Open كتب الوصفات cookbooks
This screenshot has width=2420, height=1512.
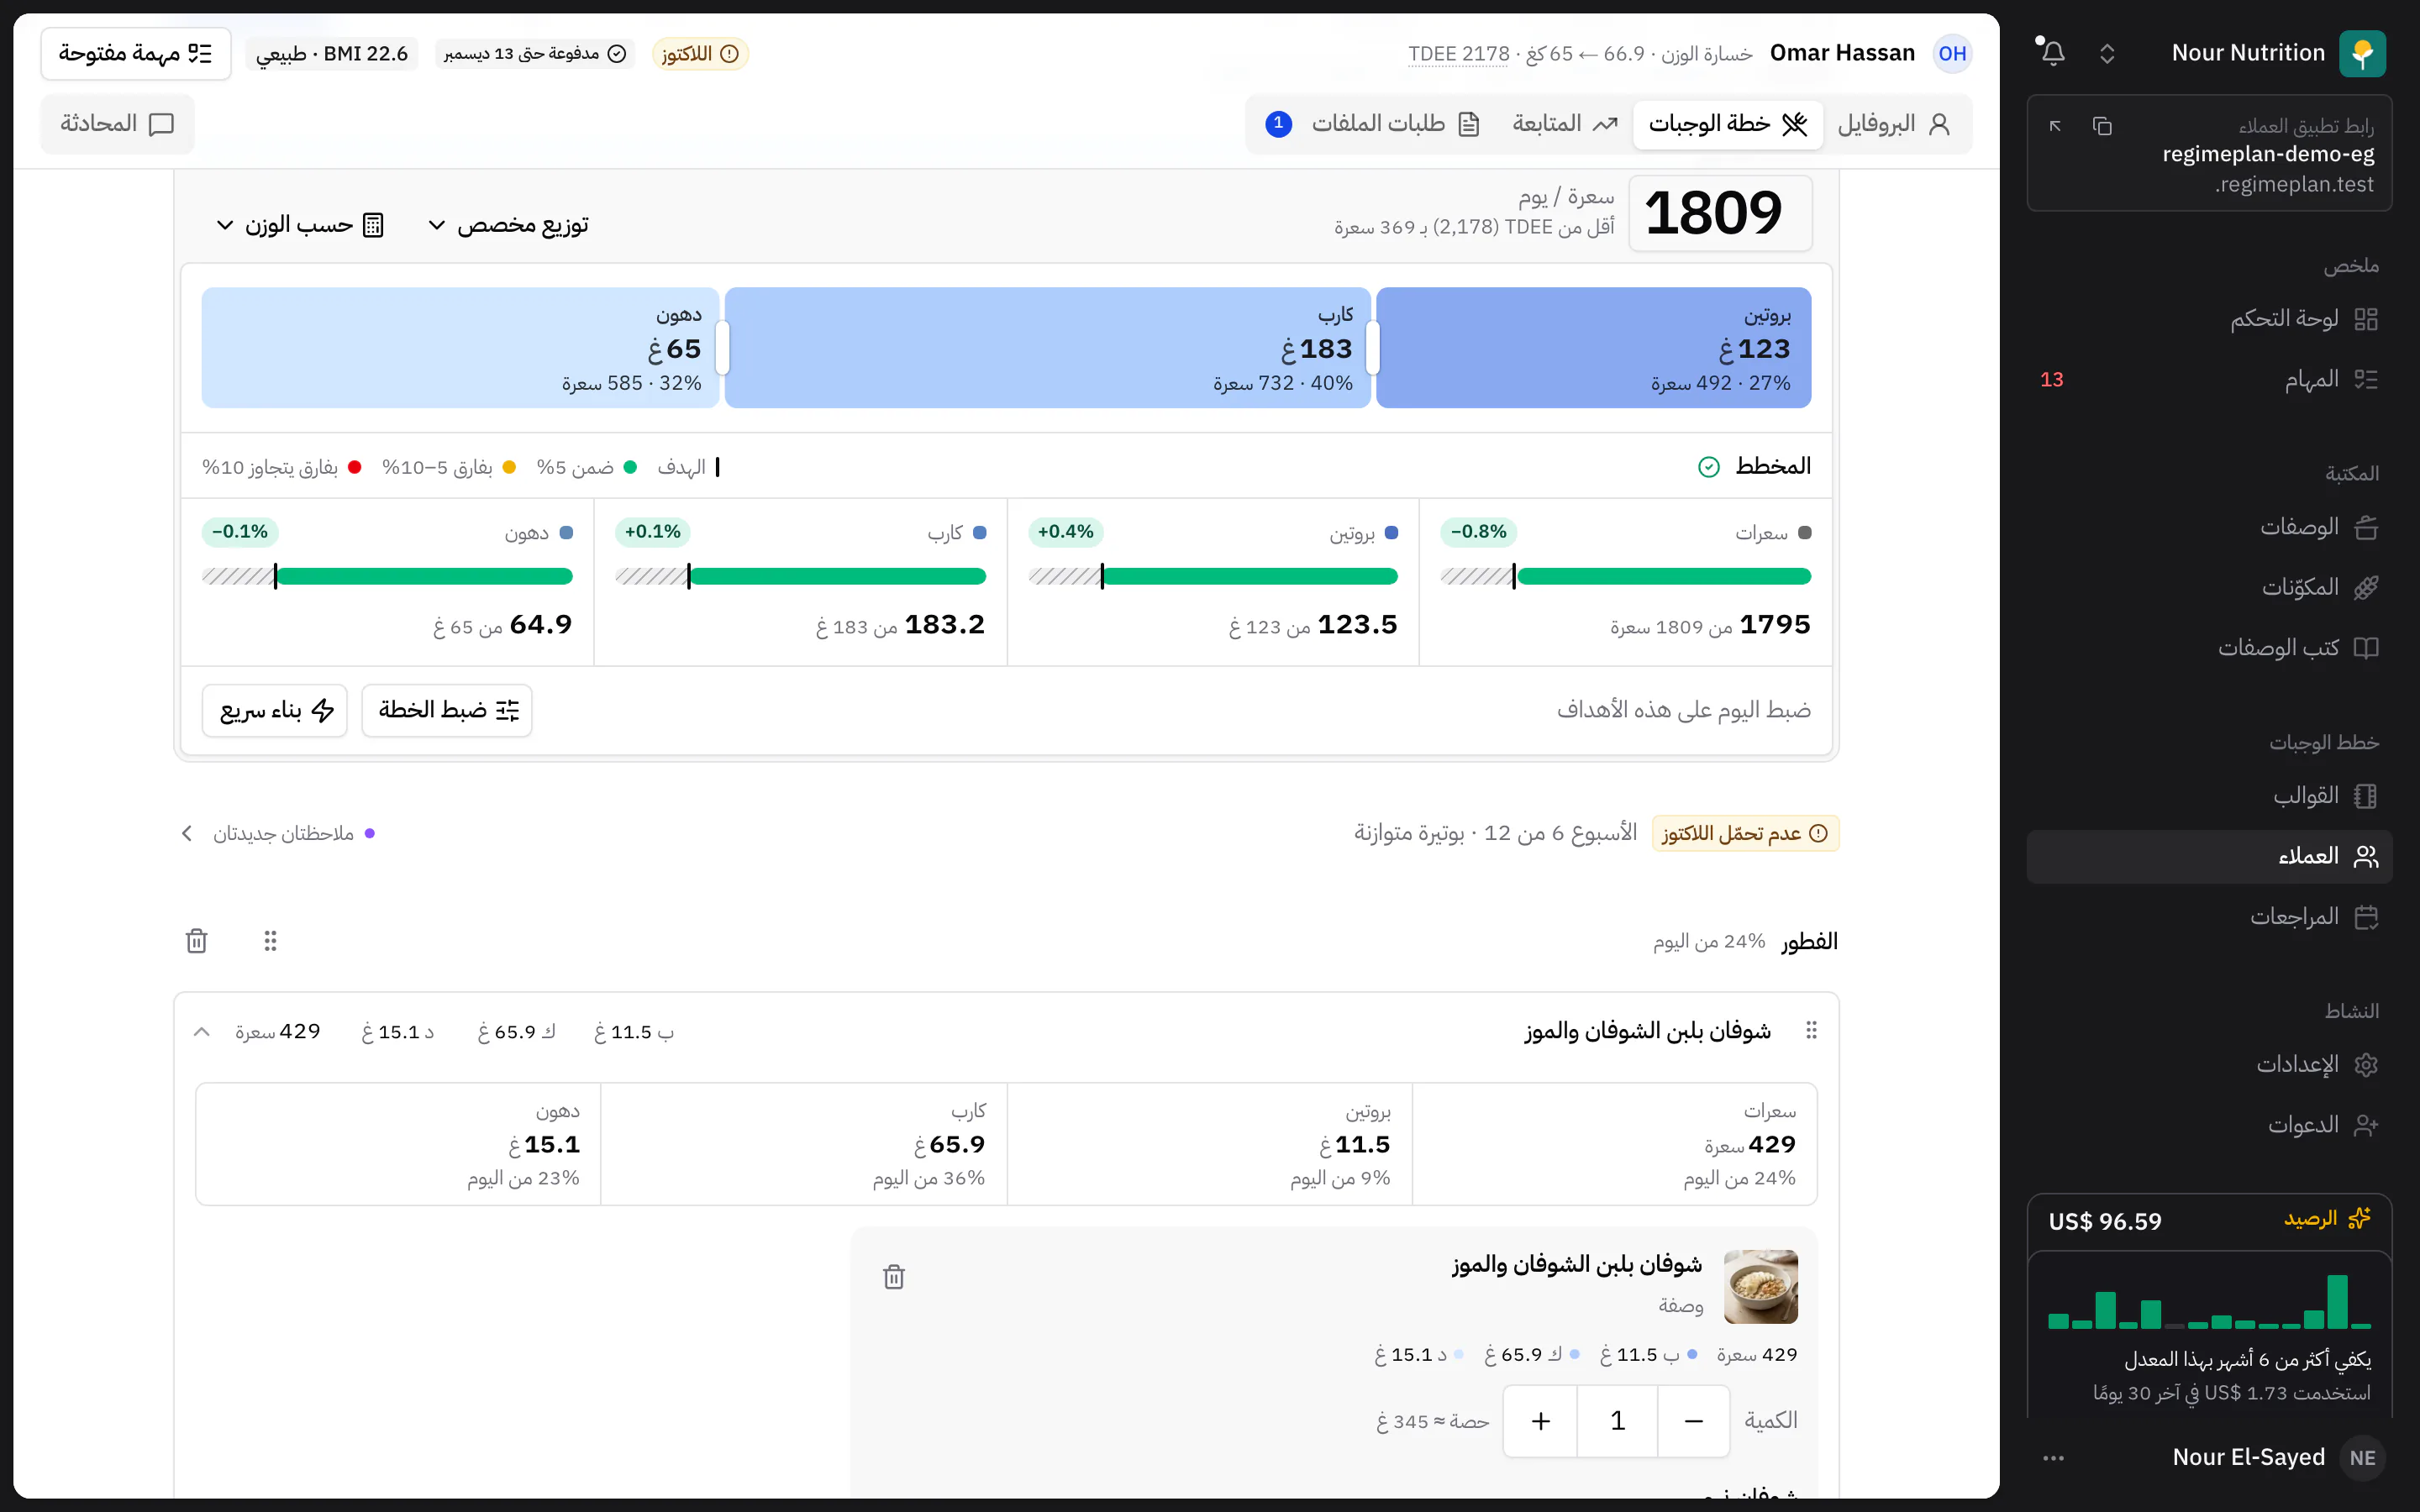click(2209, 648)
